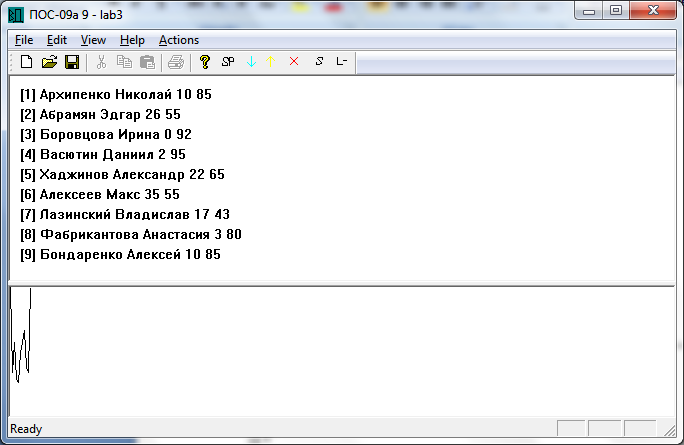Screen dimensions: 684x445
Task: Open the View menu
Action: 93,40
